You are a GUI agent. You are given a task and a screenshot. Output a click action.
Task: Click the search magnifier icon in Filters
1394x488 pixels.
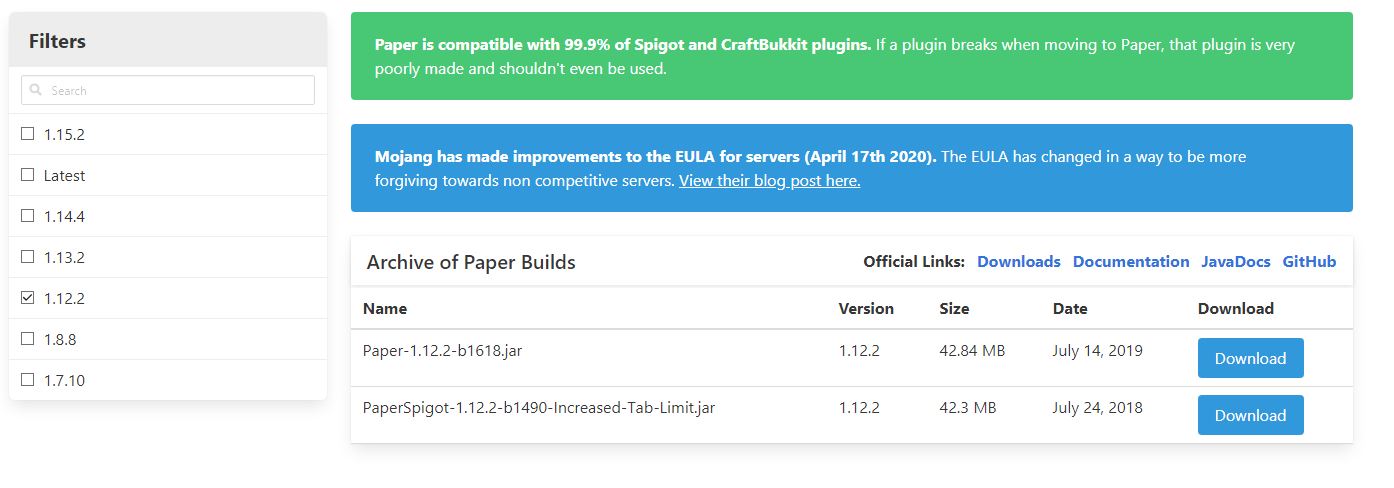click(x=36, y=90)
